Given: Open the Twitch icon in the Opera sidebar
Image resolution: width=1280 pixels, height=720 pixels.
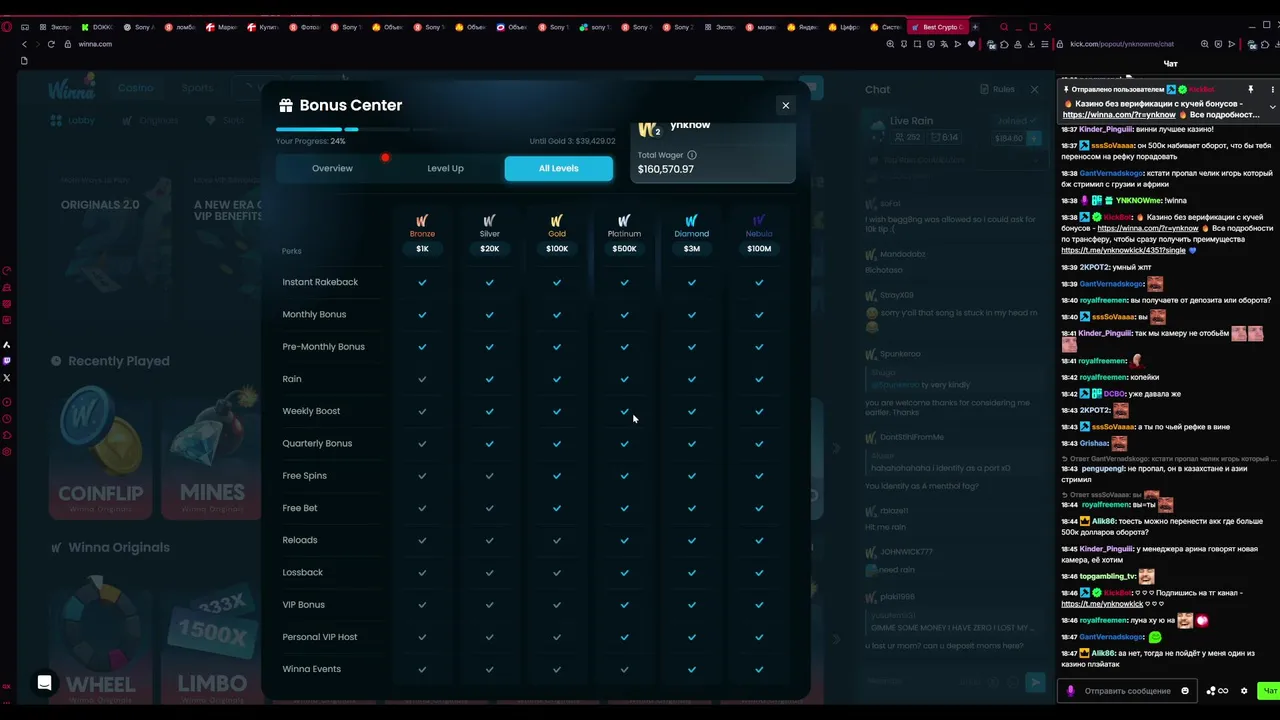Looking at the screenshot, I should tap(7, 361).
